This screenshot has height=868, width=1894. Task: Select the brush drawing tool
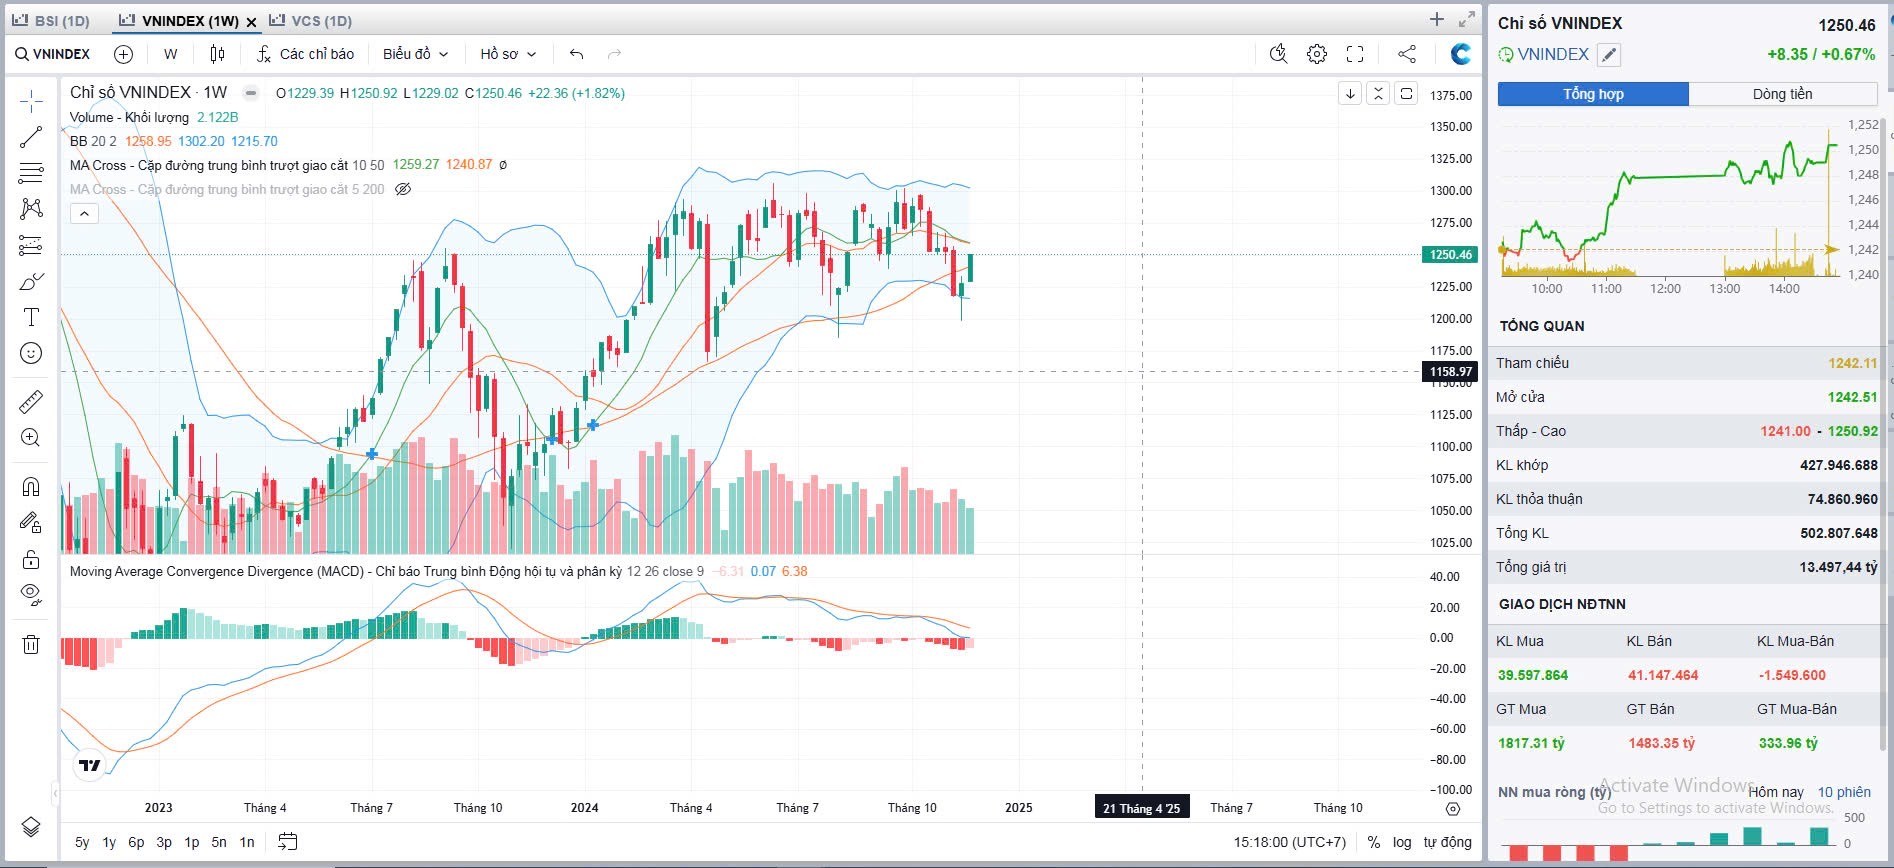(31, 281)
